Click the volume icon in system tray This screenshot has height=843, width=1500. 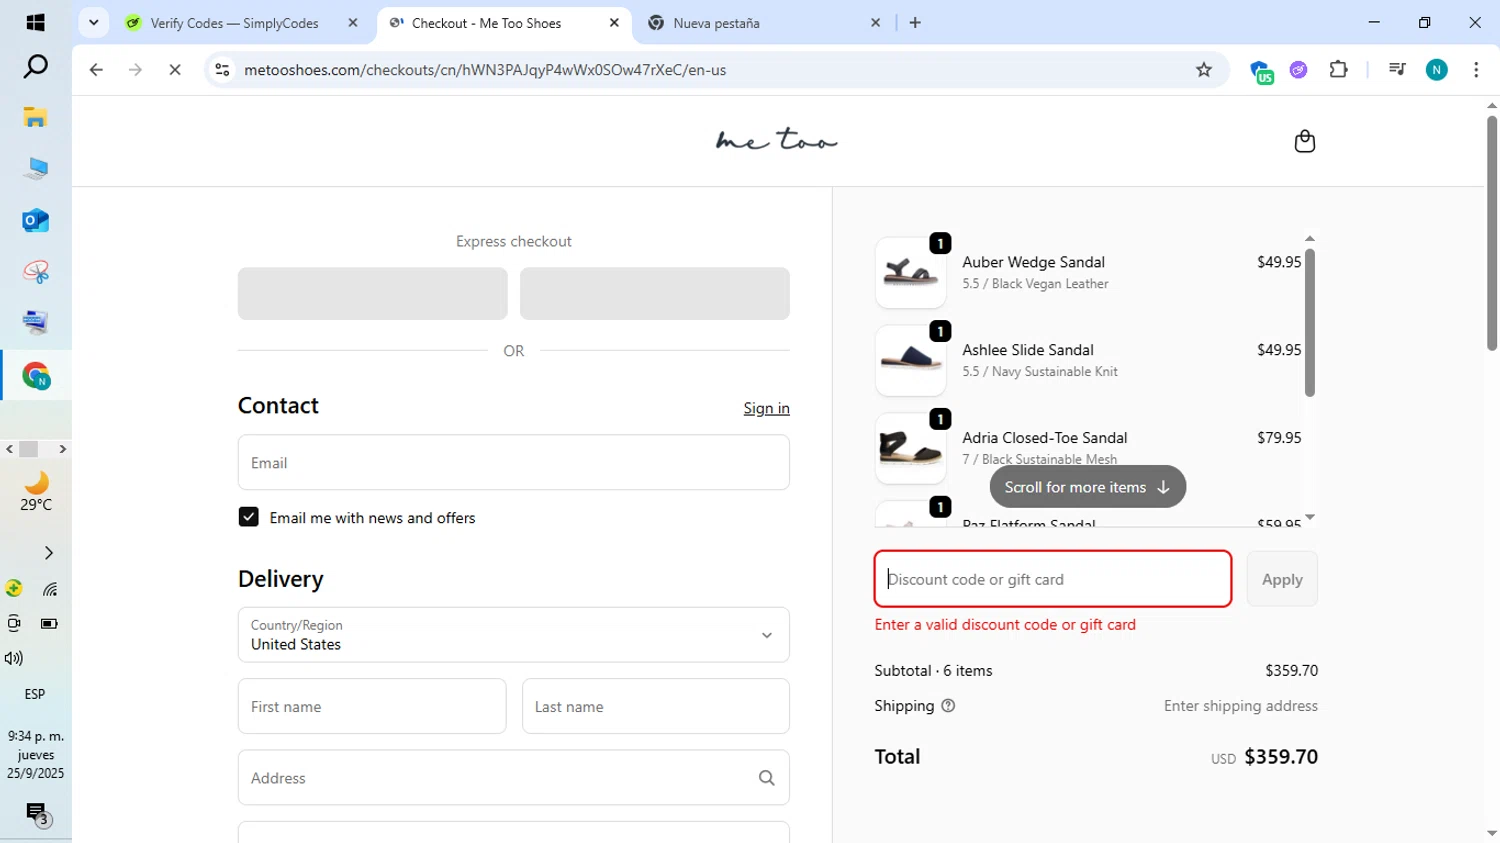(14, 658)
